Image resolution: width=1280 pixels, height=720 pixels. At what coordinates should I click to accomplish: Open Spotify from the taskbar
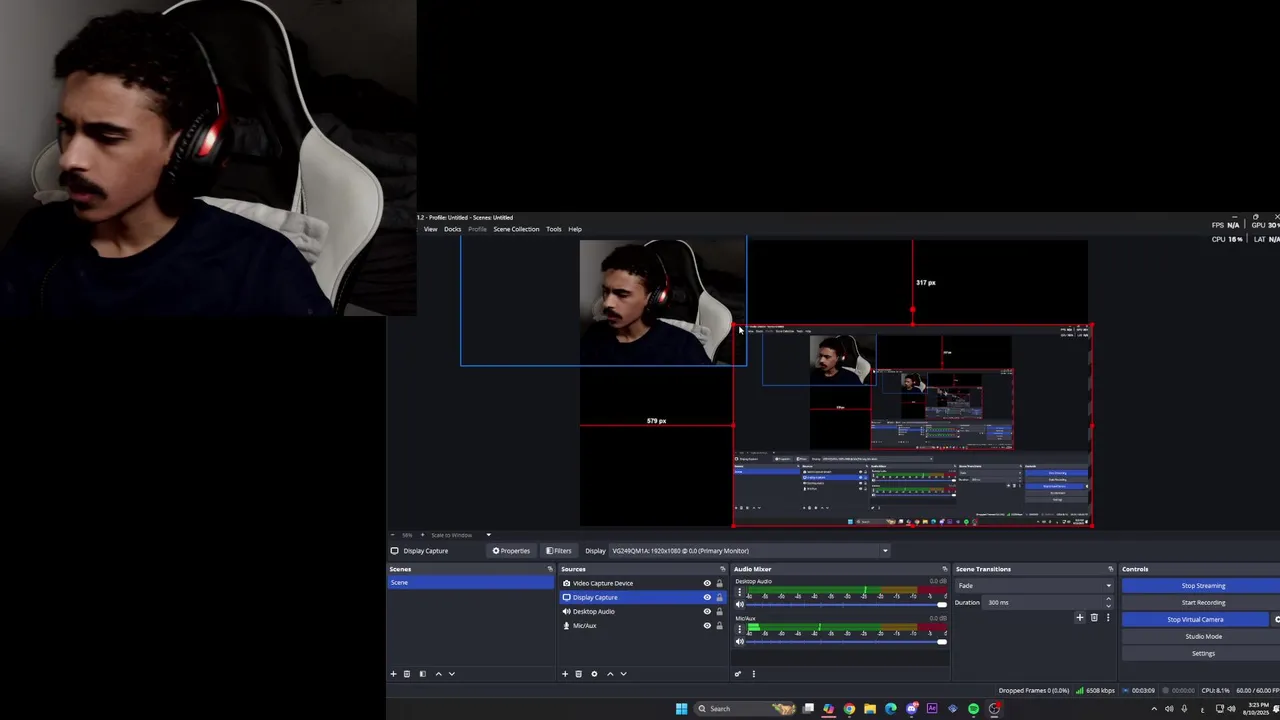coord(973,709)
